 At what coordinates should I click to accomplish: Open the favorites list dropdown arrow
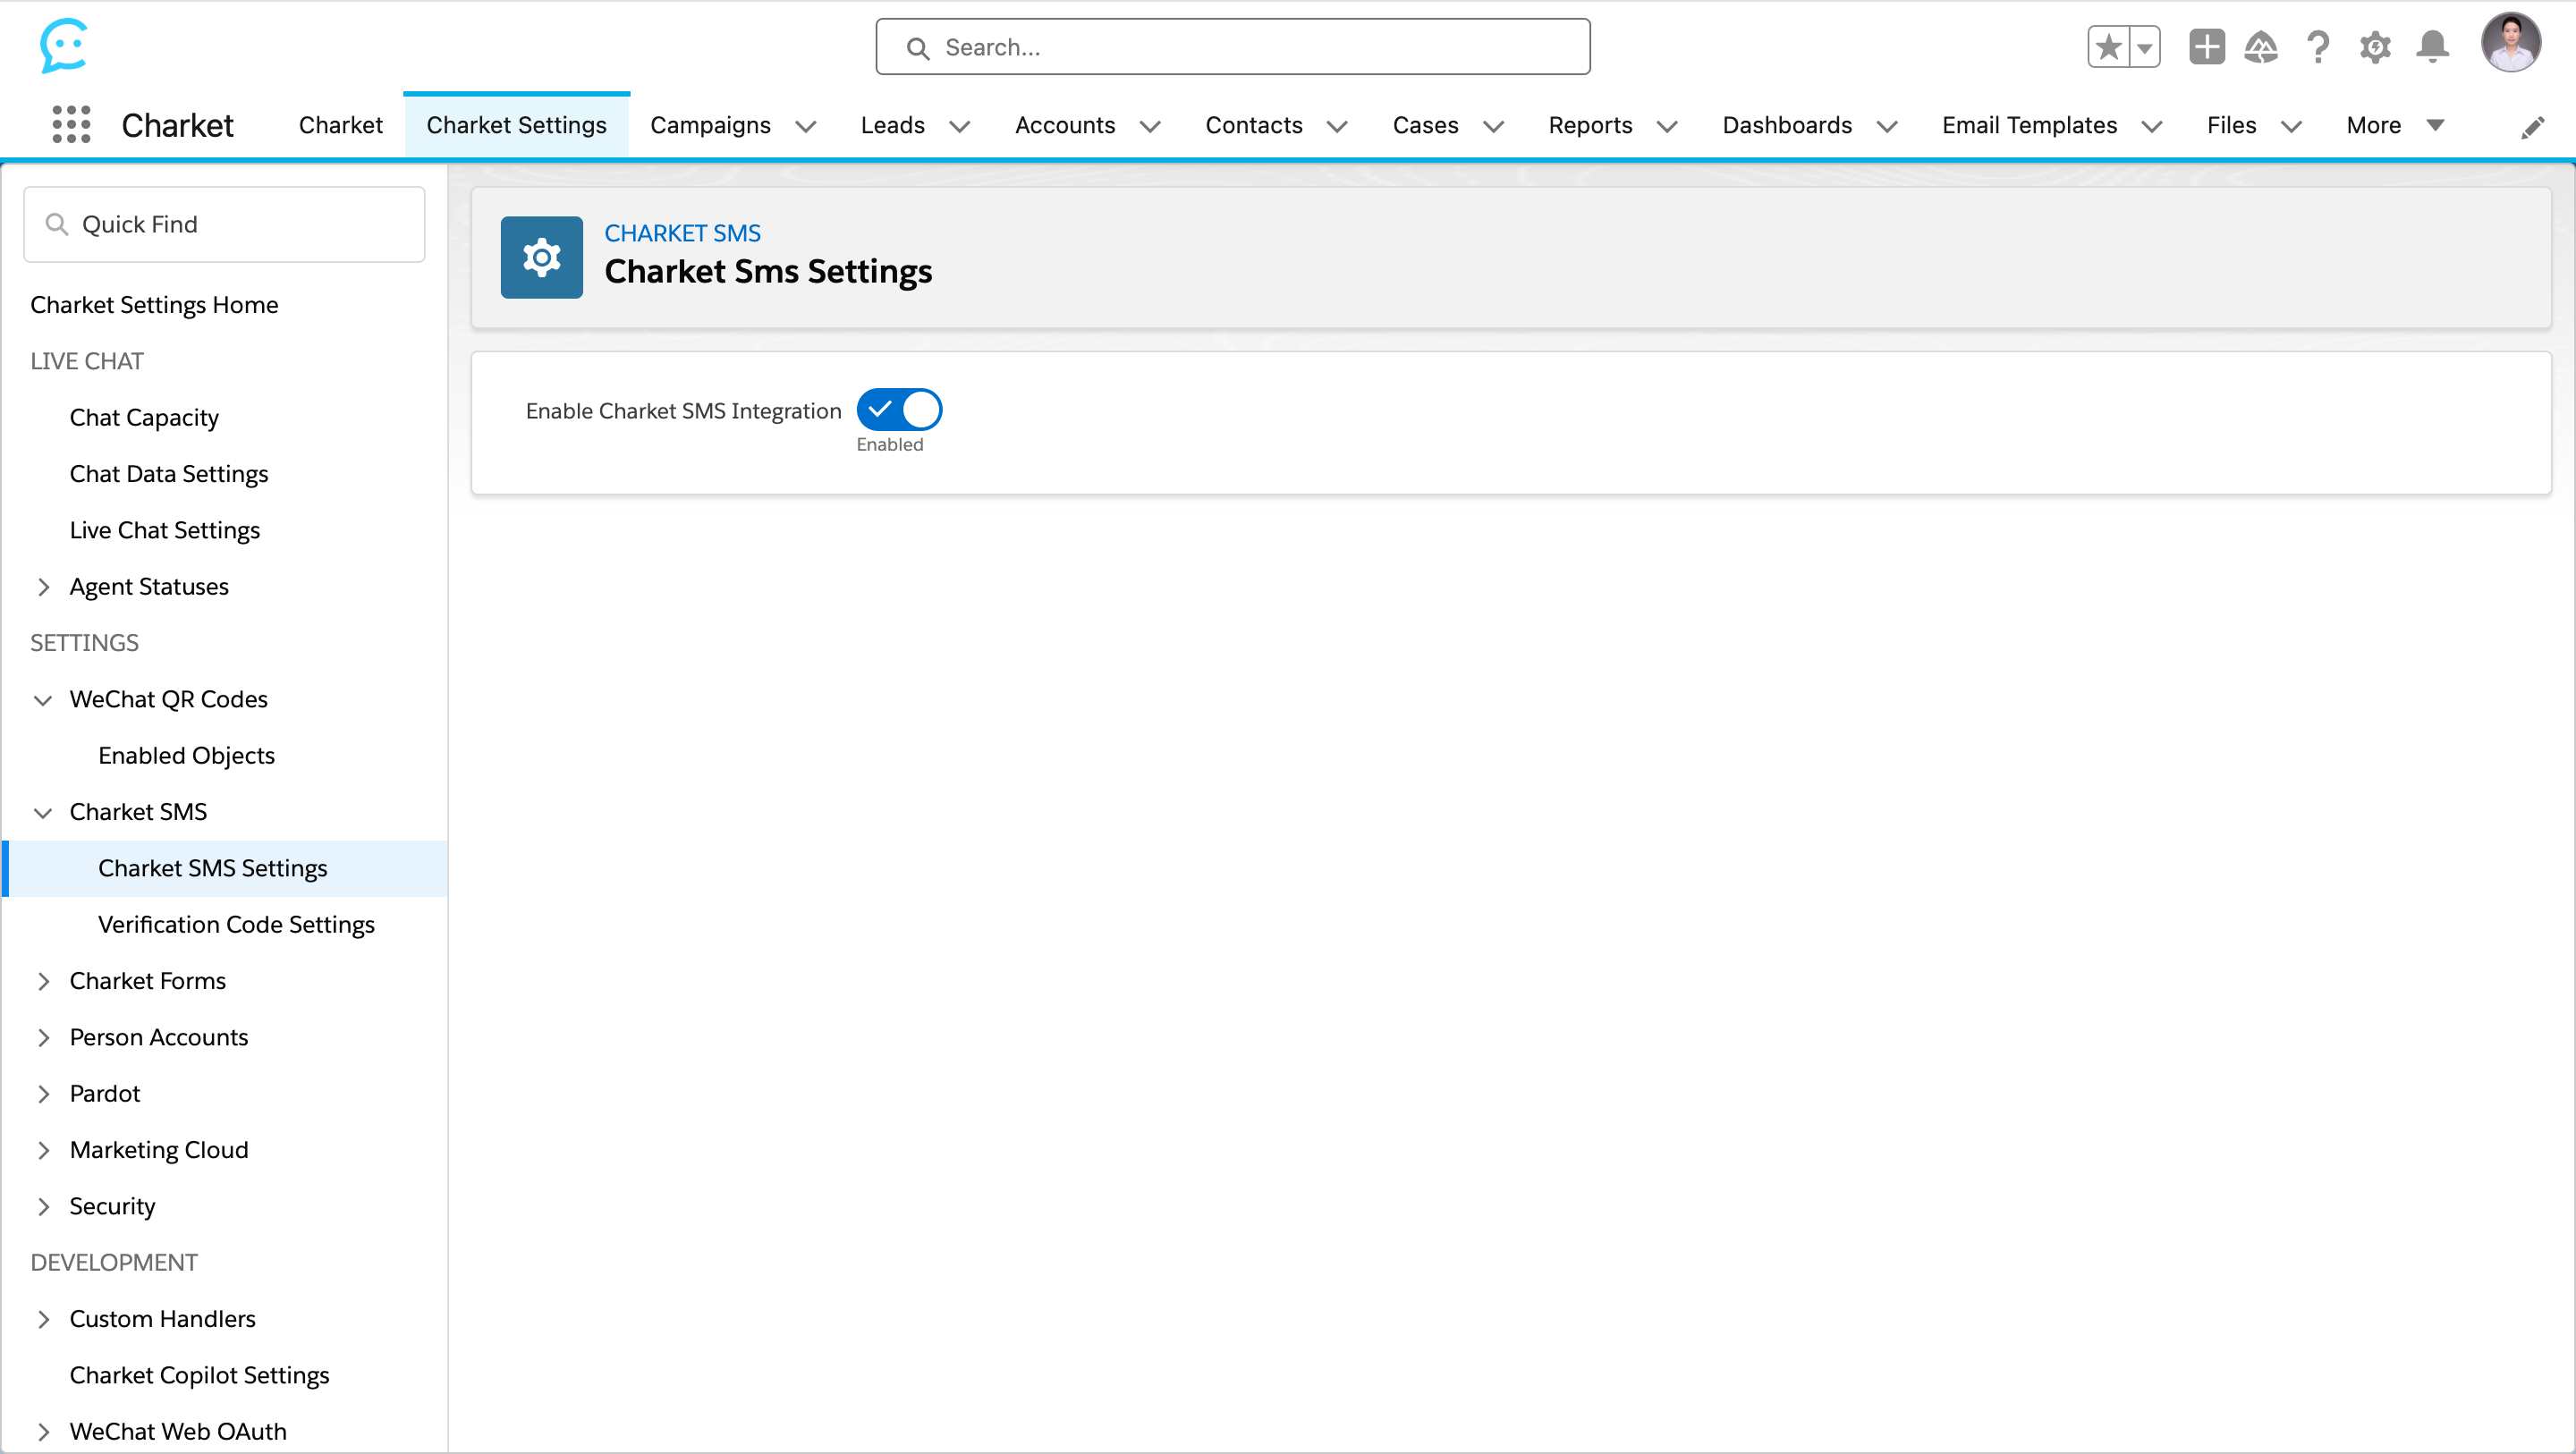2144,47
